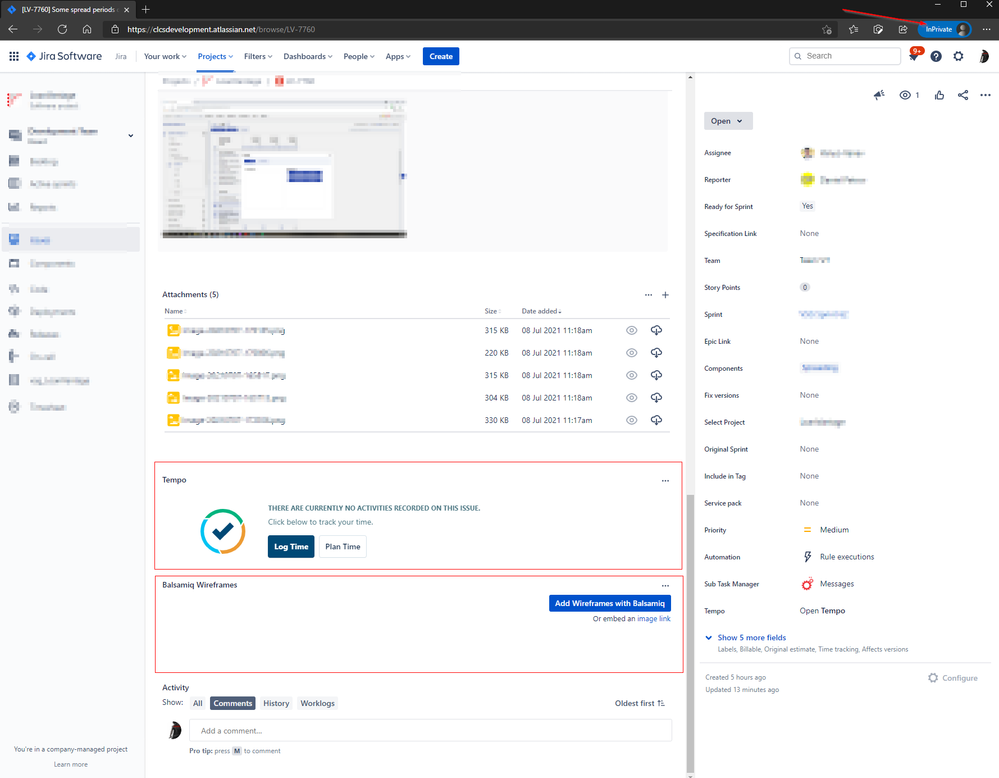This screenshot has width=999, height=778.
Task: Show History activity tab
Action: [276, 703]
